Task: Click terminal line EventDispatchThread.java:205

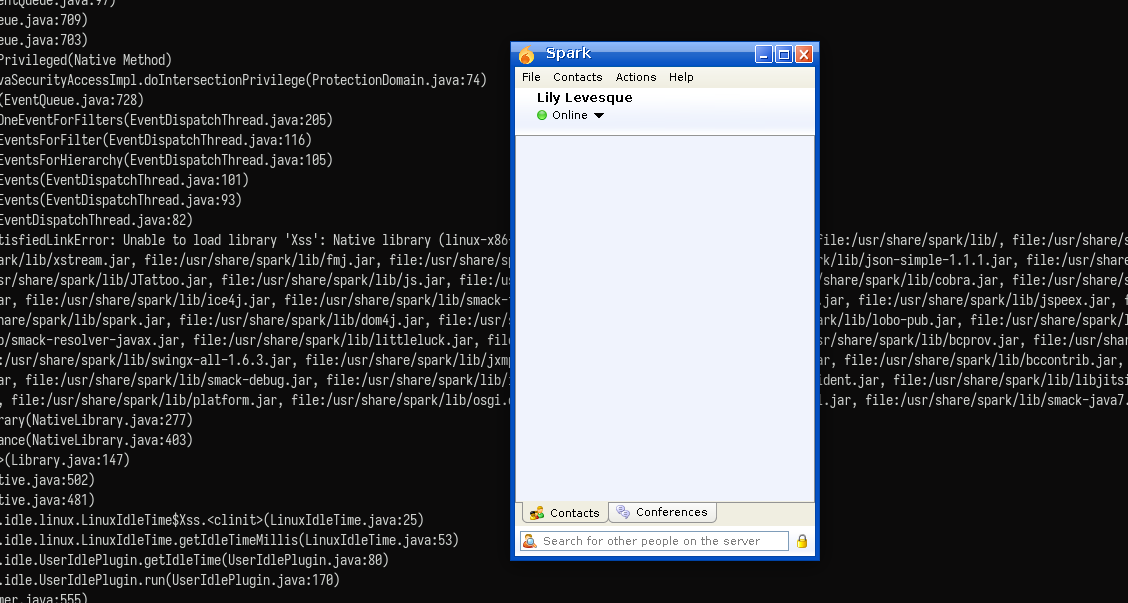Action: (166, 120)
